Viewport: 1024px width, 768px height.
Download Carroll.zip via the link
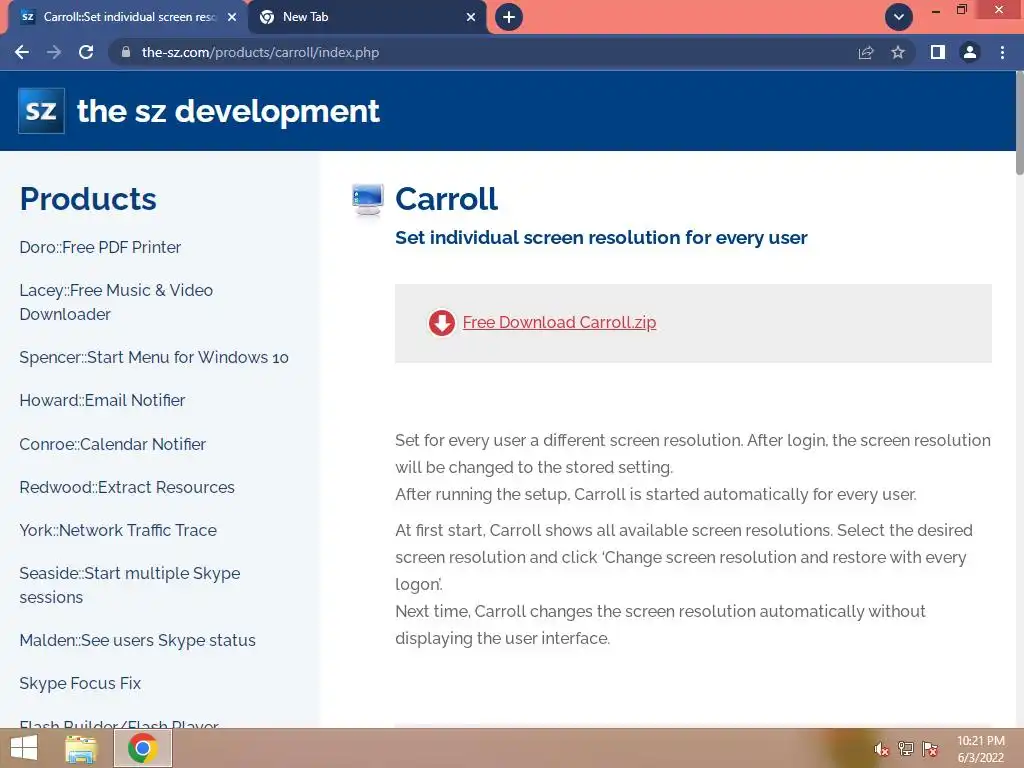559,323
